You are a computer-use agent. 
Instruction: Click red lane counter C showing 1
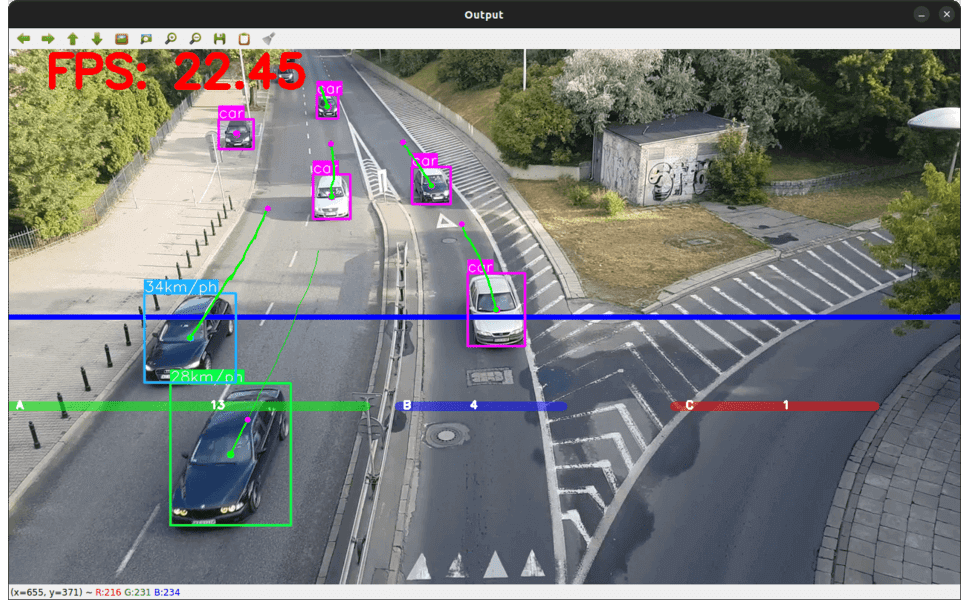[x=785, y=406]
